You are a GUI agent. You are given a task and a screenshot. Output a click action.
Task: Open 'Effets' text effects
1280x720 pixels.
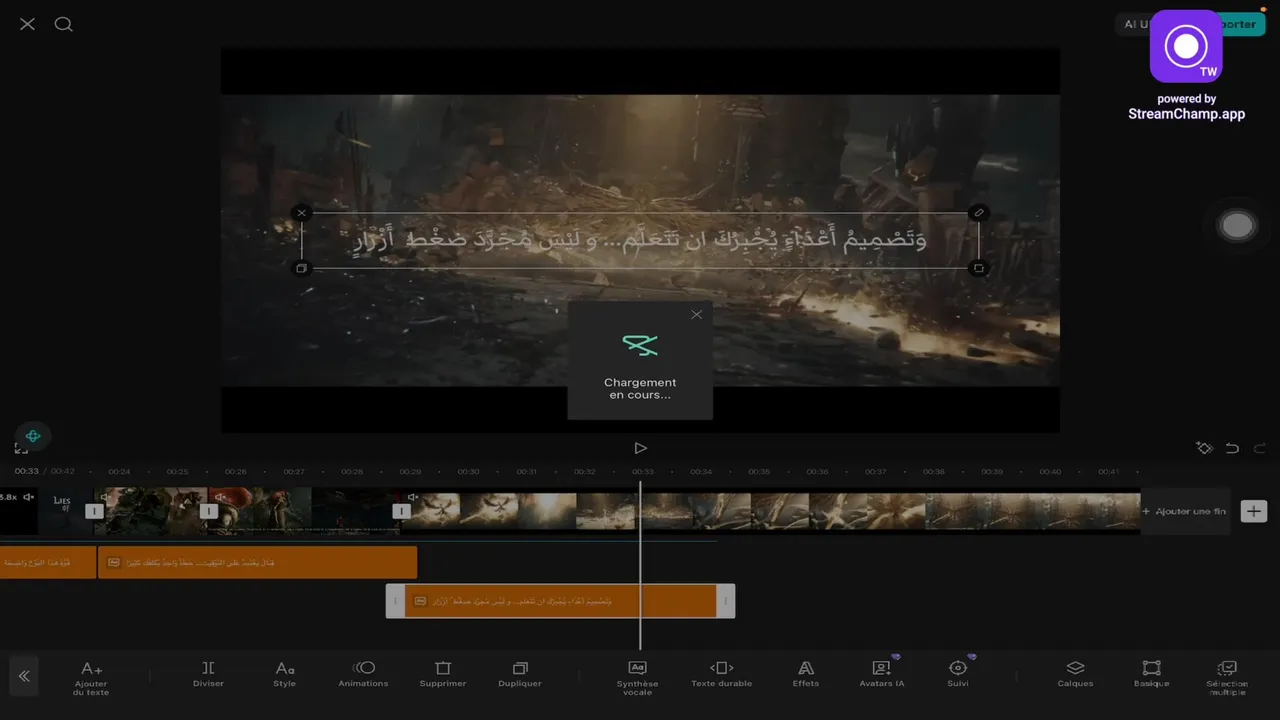[x=806, y=675]
